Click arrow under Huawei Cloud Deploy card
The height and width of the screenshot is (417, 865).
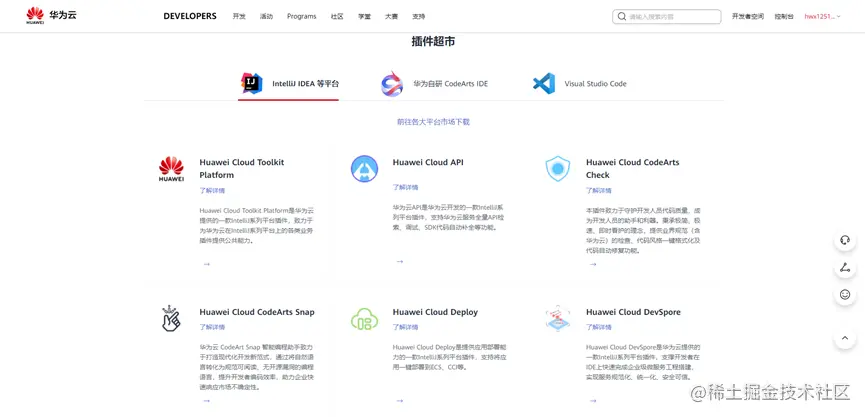[400, 401]
